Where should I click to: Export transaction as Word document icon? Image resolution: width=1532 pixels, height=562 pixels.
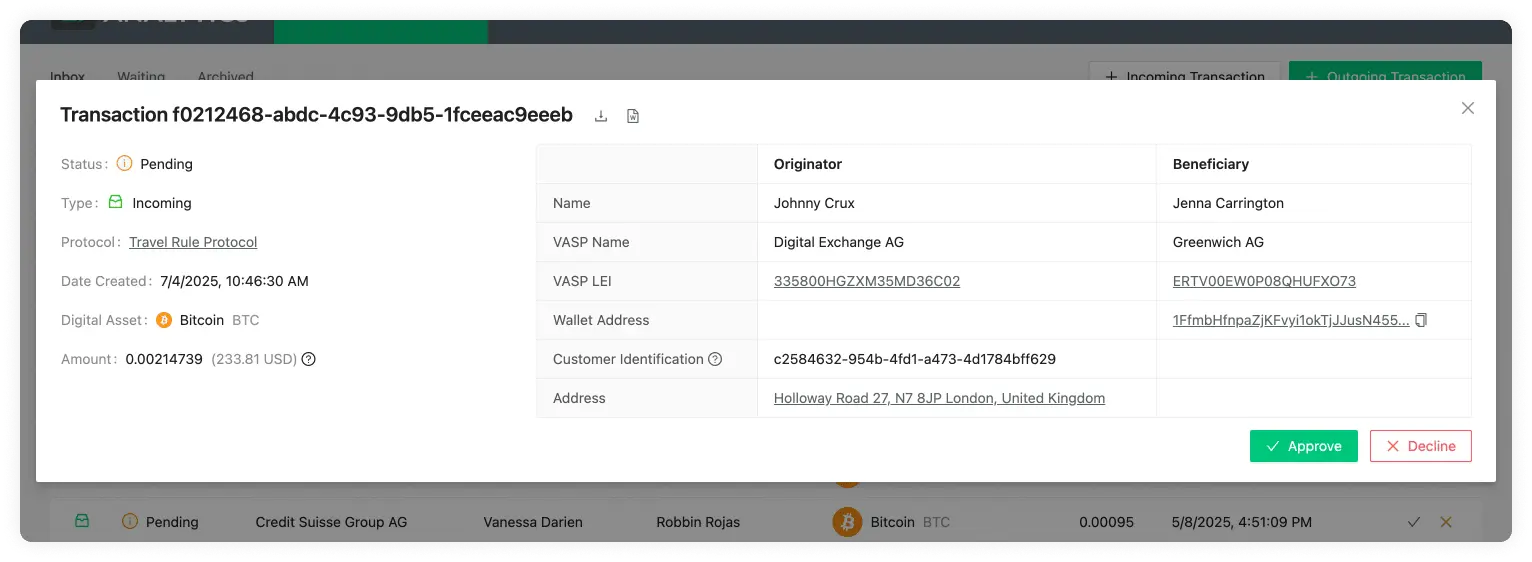(x=633, y=116)
